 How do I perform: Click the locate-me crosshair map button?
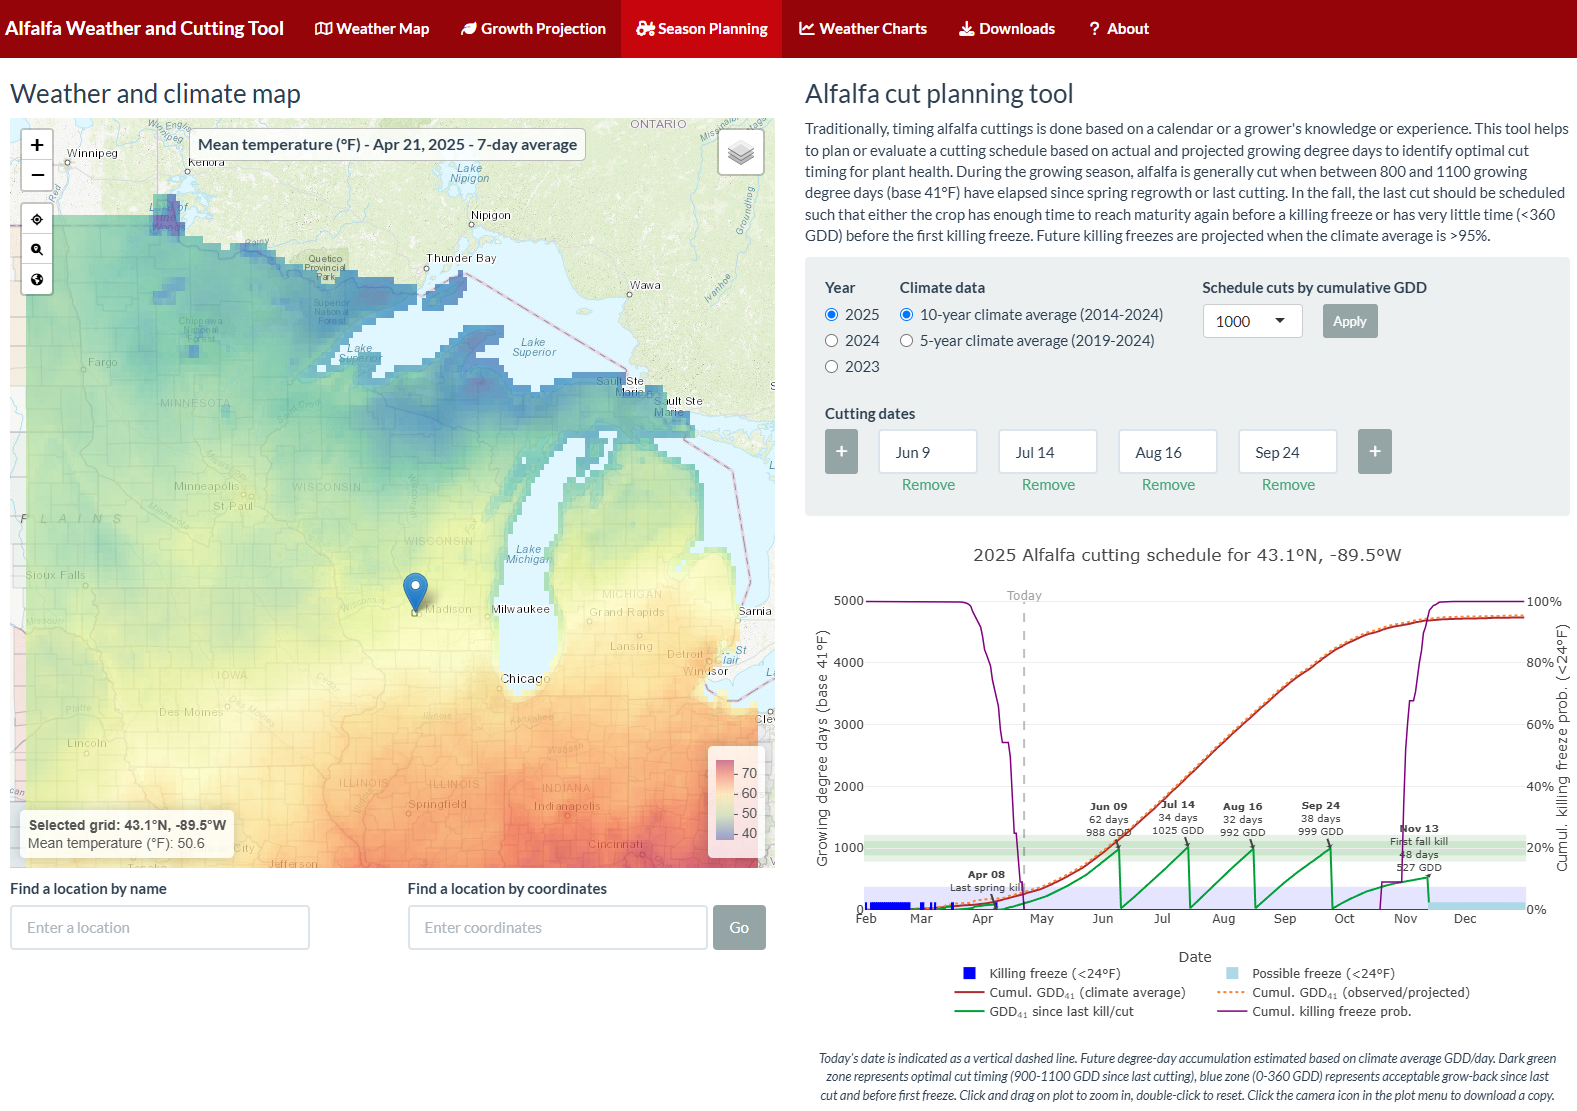37,219
